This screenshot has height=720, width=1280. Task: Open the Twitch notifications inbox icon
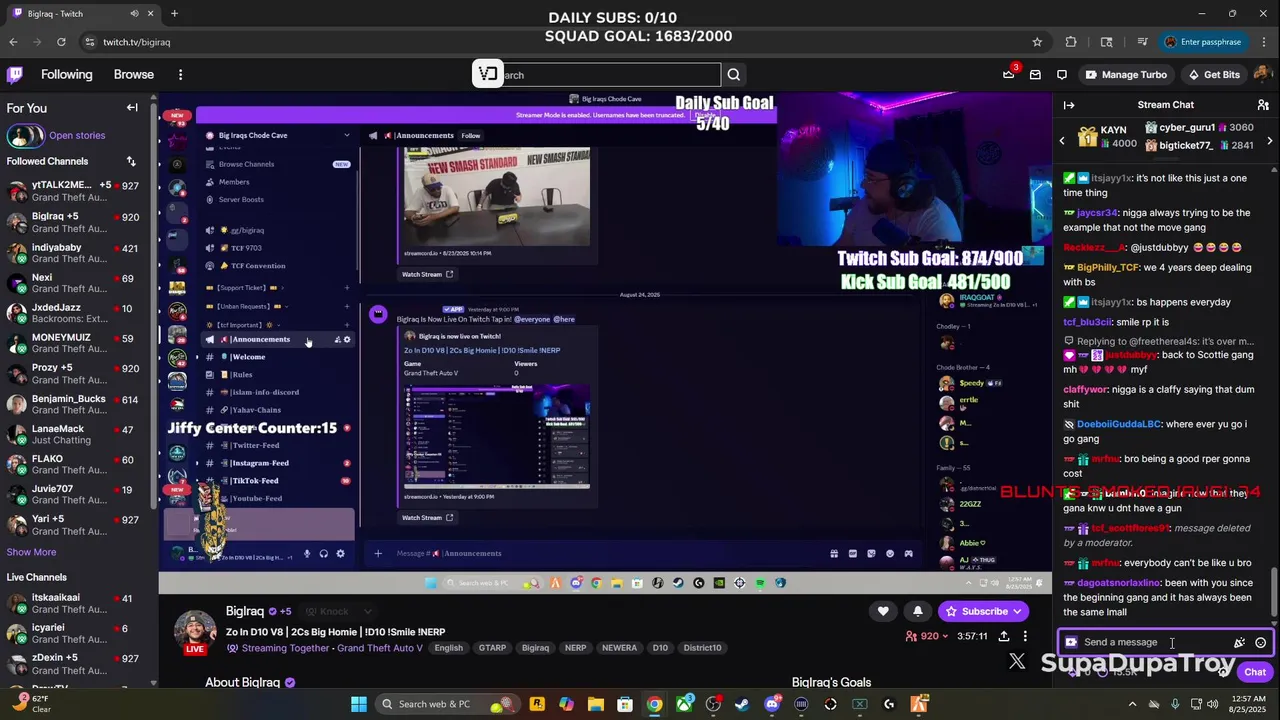(1035, 74)
